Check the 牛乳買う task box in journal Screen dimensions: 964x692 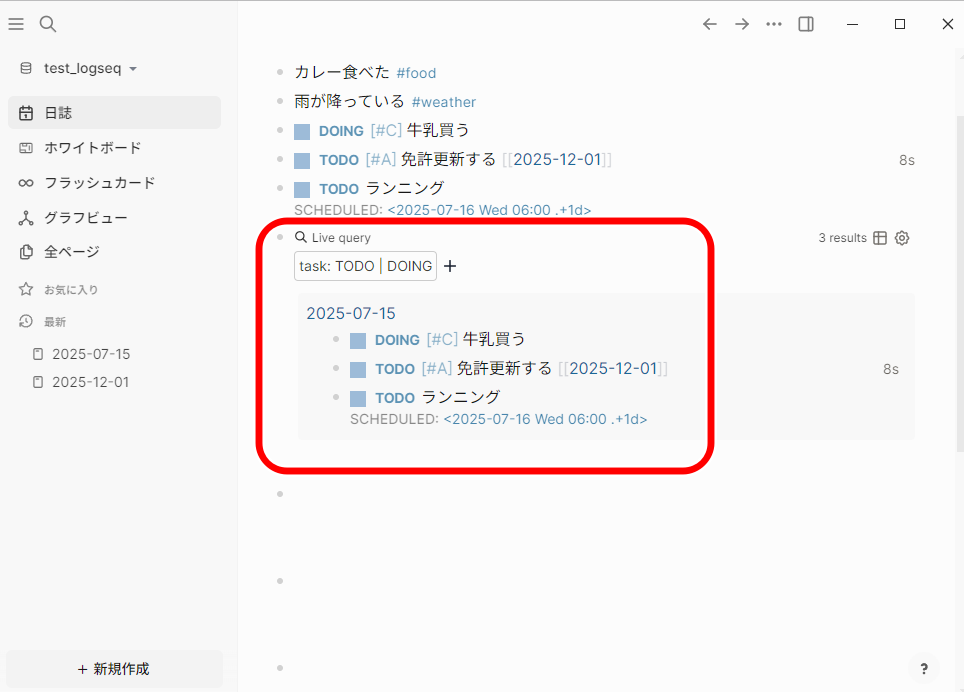point(302,132)
